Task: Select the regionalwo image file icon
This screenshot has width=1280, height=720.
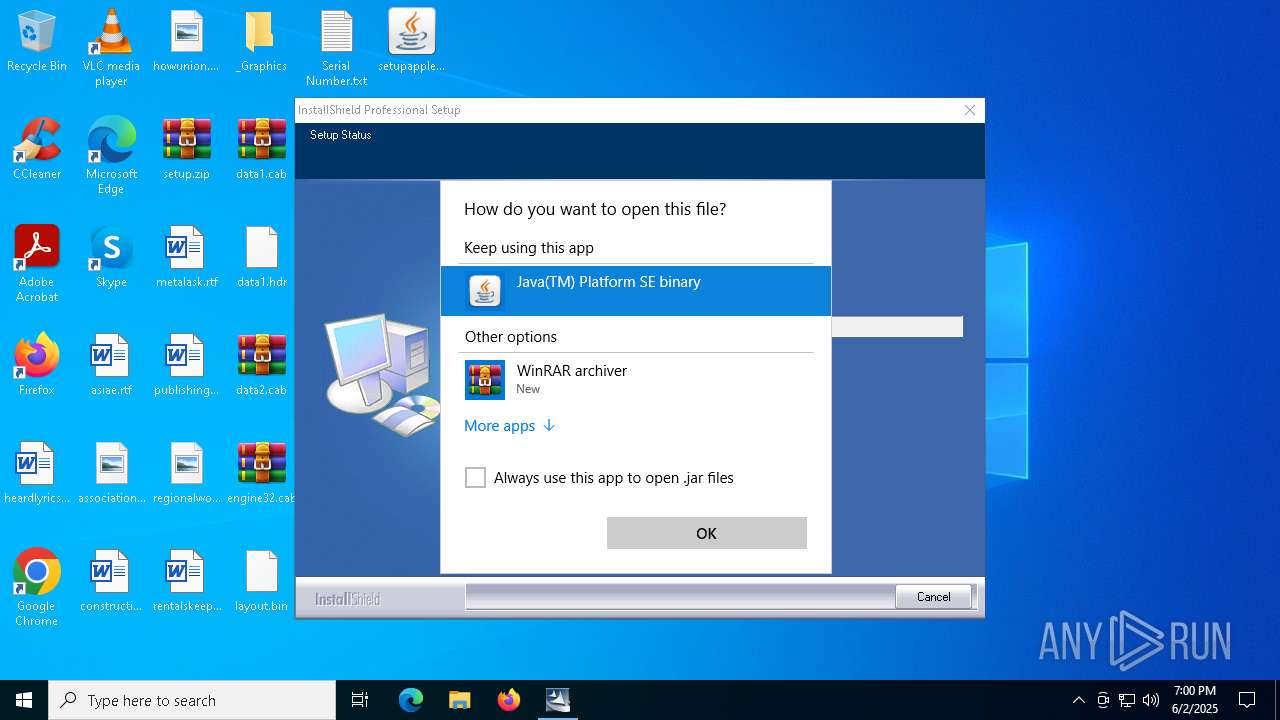Action: click(186, 474)
